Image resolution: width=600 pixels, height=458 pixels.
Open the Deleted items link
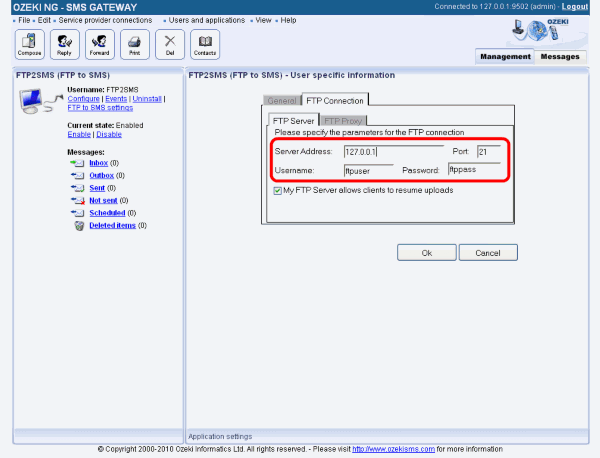112,226
